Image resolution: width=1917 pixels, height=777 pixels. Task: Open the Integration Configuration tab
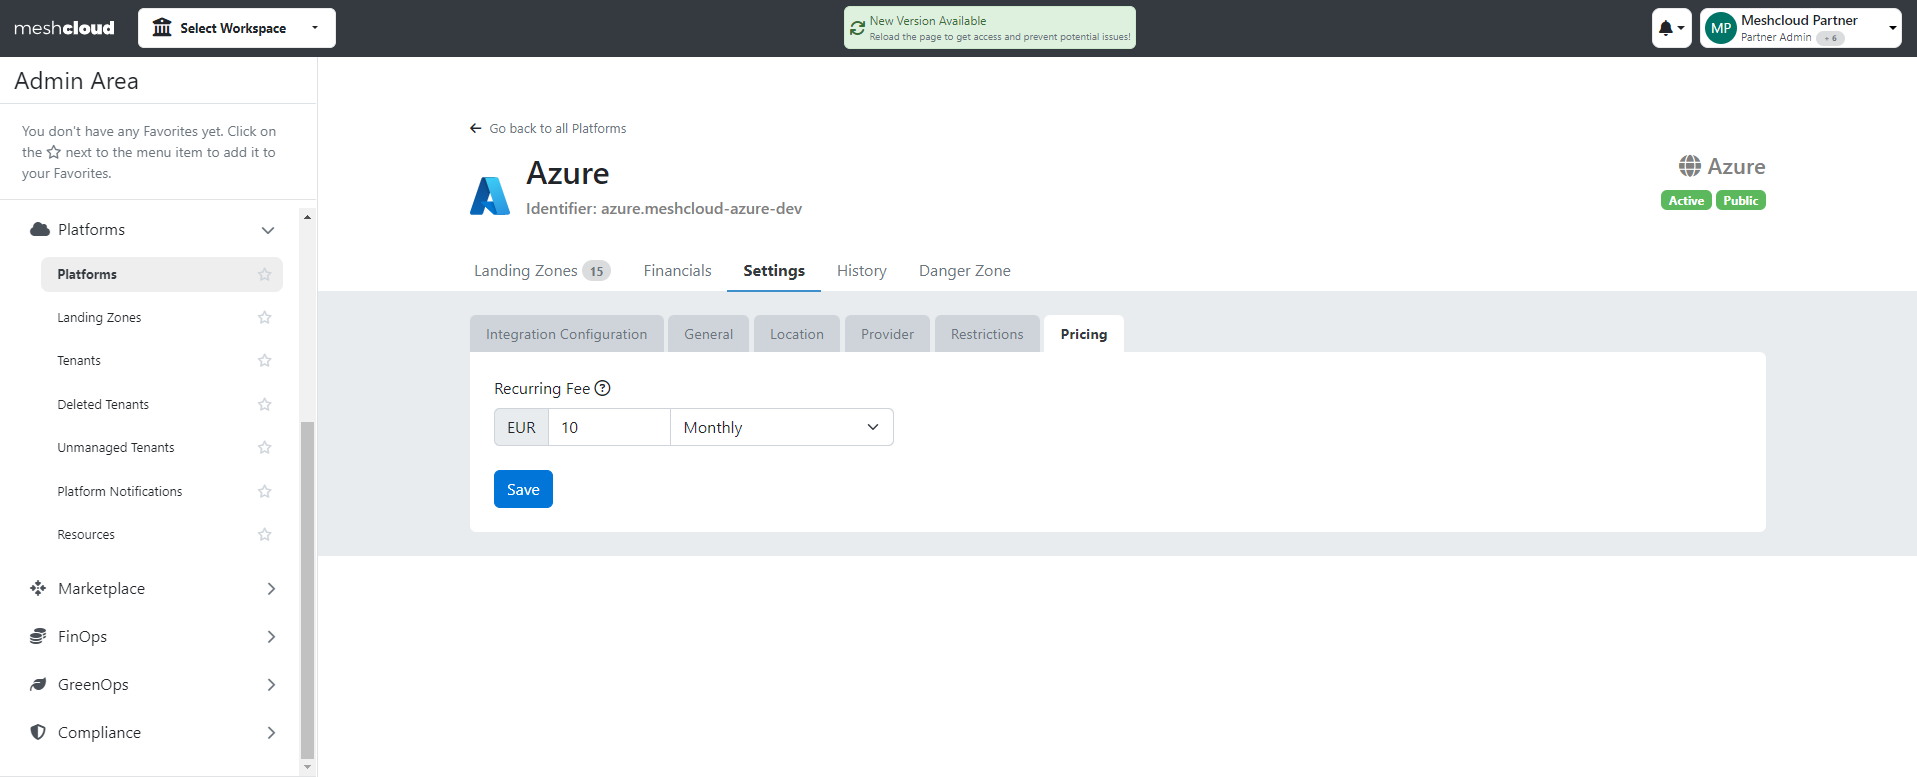[566, 334]
